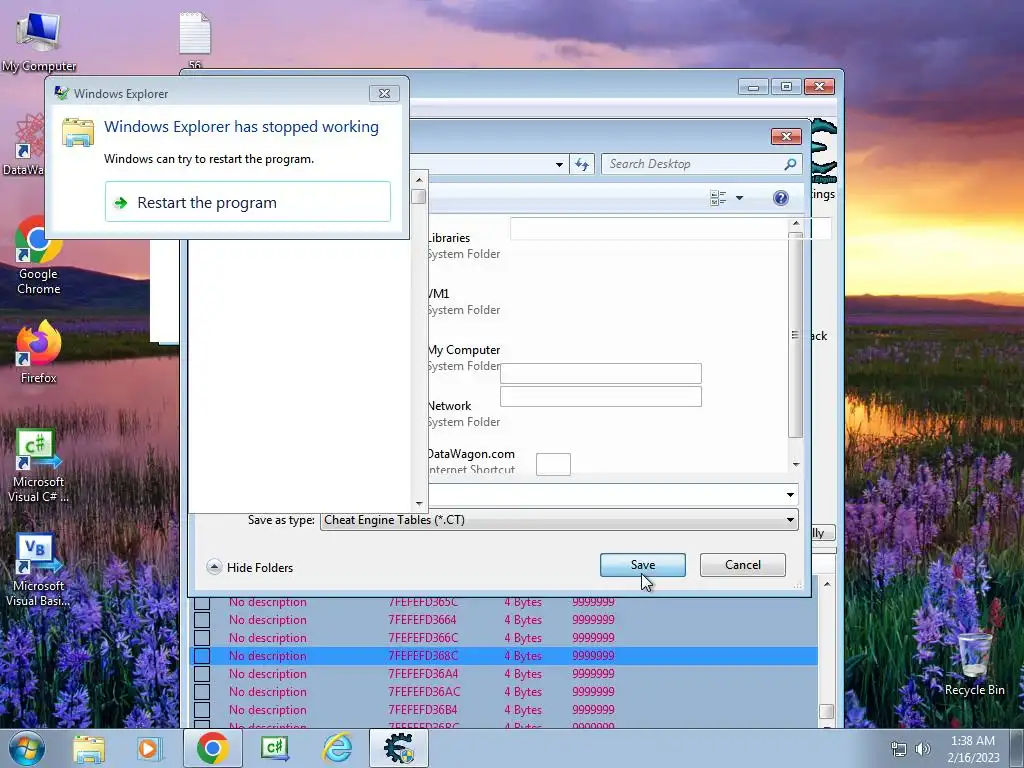Select the DataWagon.com internet shortcut
This screenshot has height=768, width=1024.
coord(472,461)
